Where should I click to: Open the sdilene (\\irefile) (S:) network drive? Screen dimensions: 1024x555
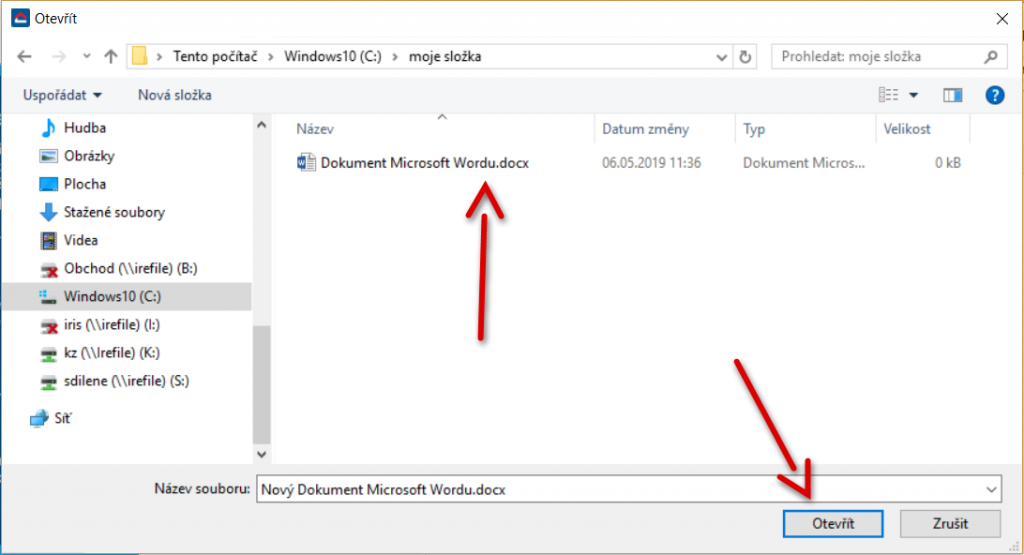[127, 381]
